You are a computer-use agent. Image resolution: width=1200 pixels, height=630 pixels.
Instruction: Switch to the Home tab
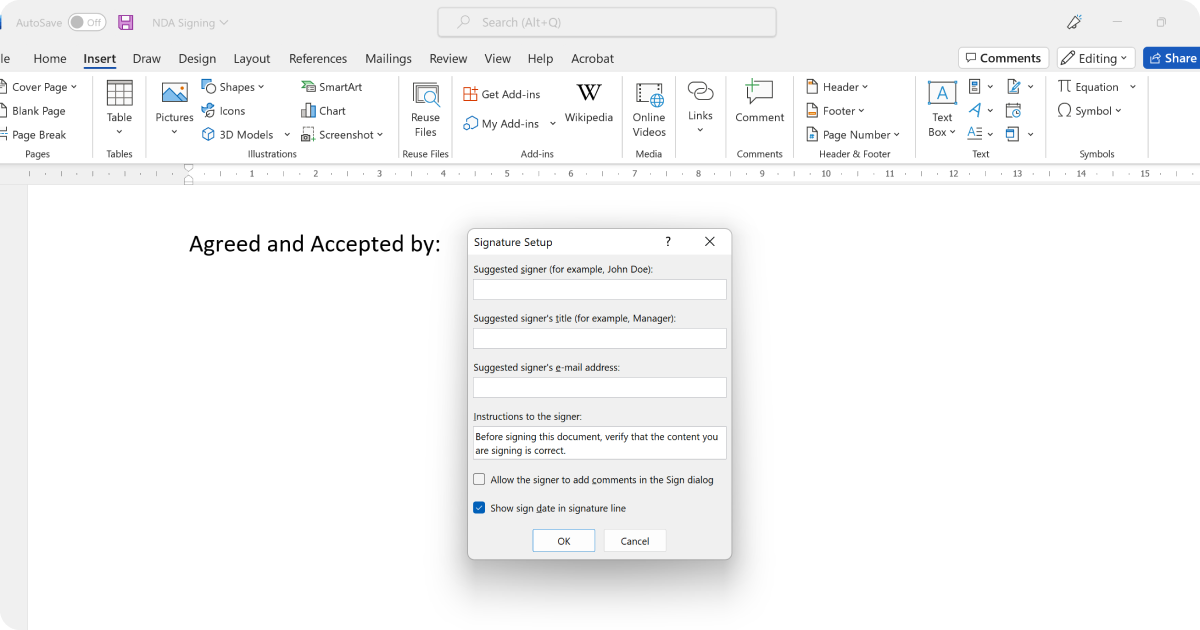click(x=50, y=59)
